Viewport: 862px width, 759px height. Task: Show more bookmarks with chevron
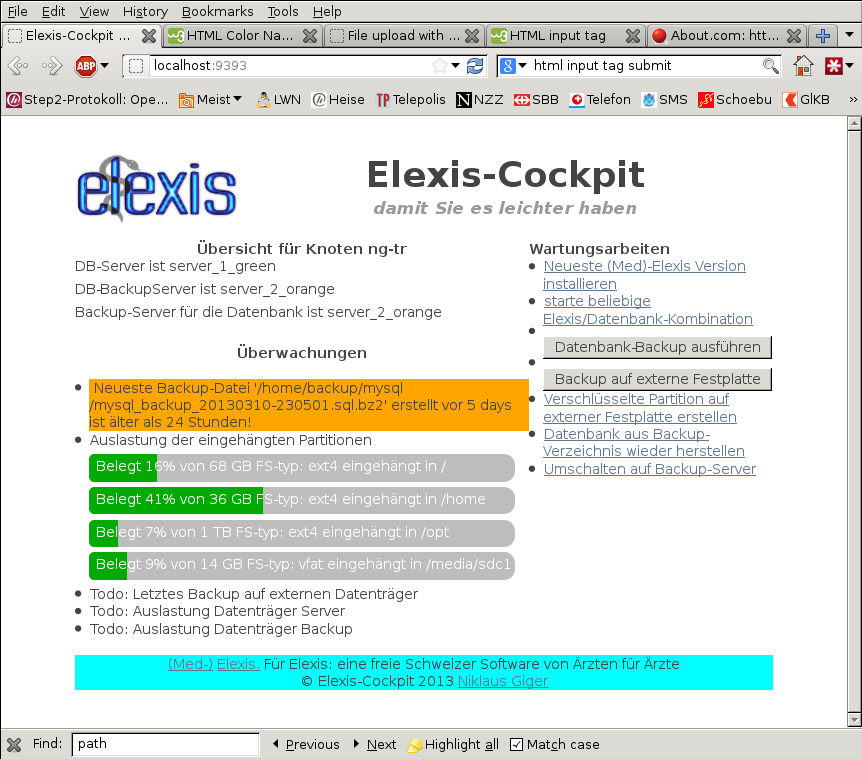(853, 99)
